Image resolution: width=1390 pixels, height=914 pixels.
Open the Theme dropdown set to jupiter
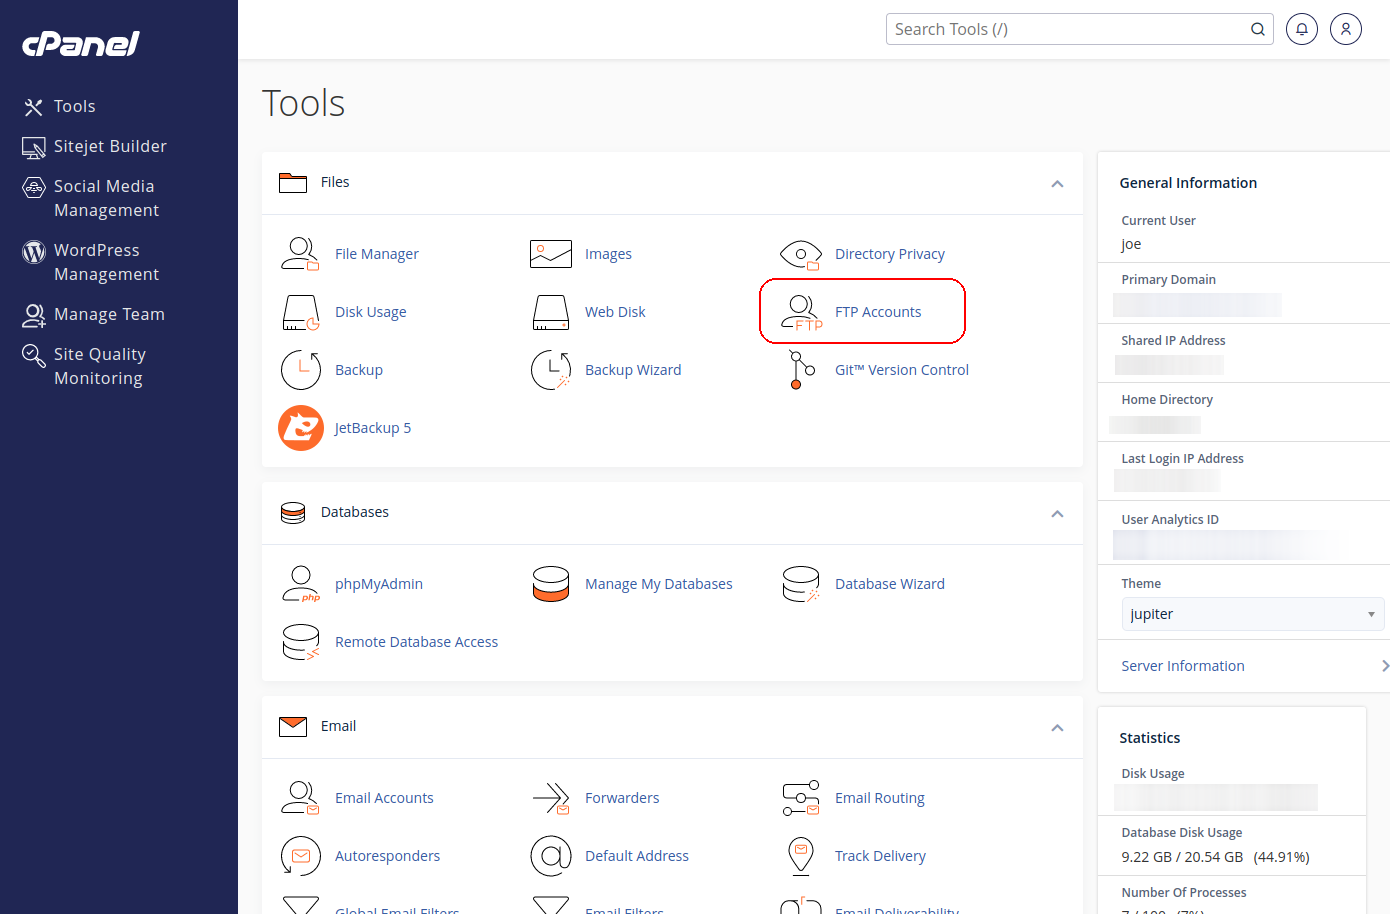[1252, 614]
